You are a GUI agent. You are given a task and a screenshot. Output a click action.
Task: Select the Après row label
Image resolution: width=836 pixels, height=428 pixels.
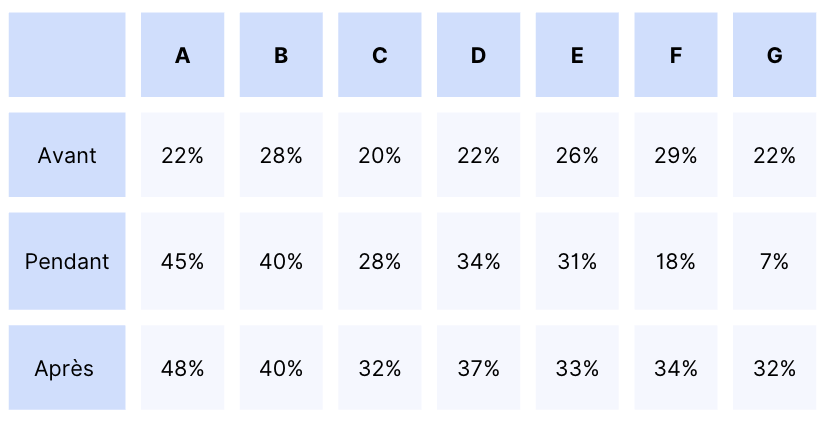(67, 367)
